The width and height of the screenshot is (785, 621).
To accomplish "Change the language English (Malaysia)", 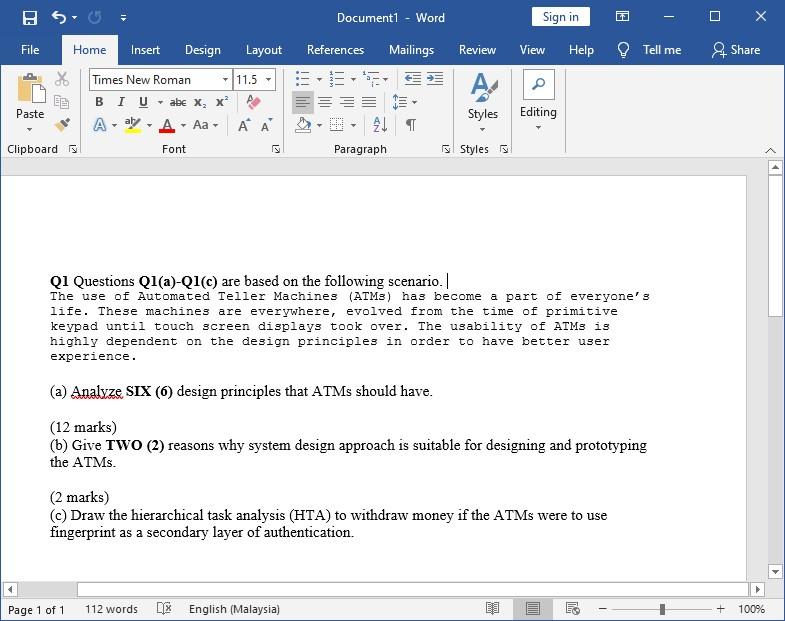I will pyautogui.click(x=234, y=609).
